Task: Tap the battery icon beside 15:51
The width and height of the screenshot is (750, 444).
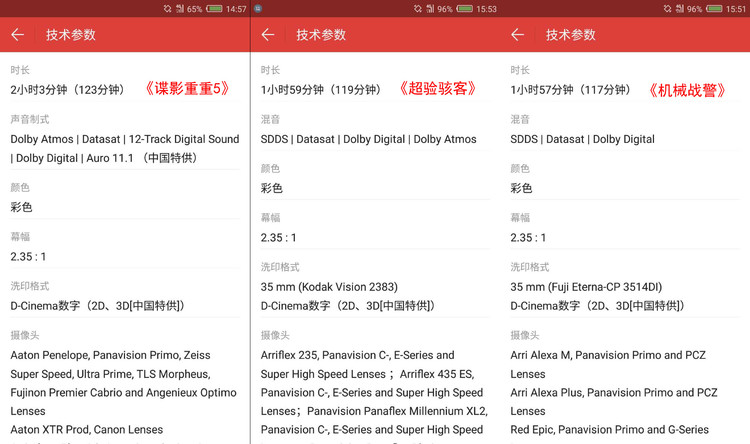Action: [x=715, y=8]
